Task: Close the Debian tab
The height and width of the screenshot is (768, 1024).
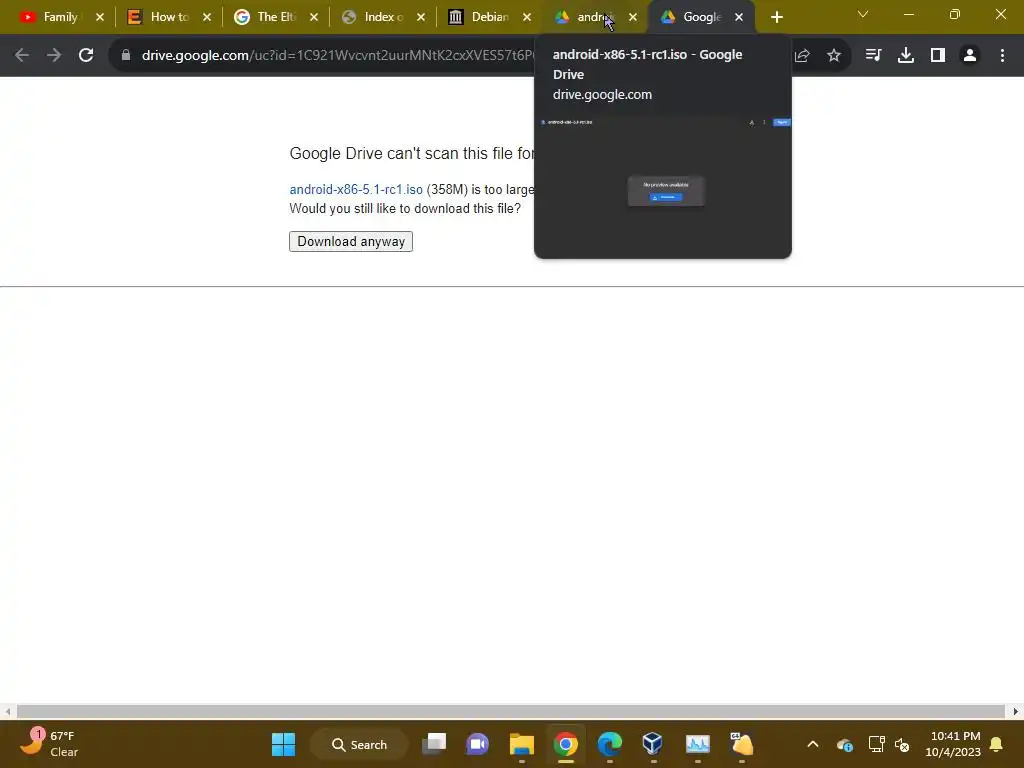Action: [x=527, y=17]
